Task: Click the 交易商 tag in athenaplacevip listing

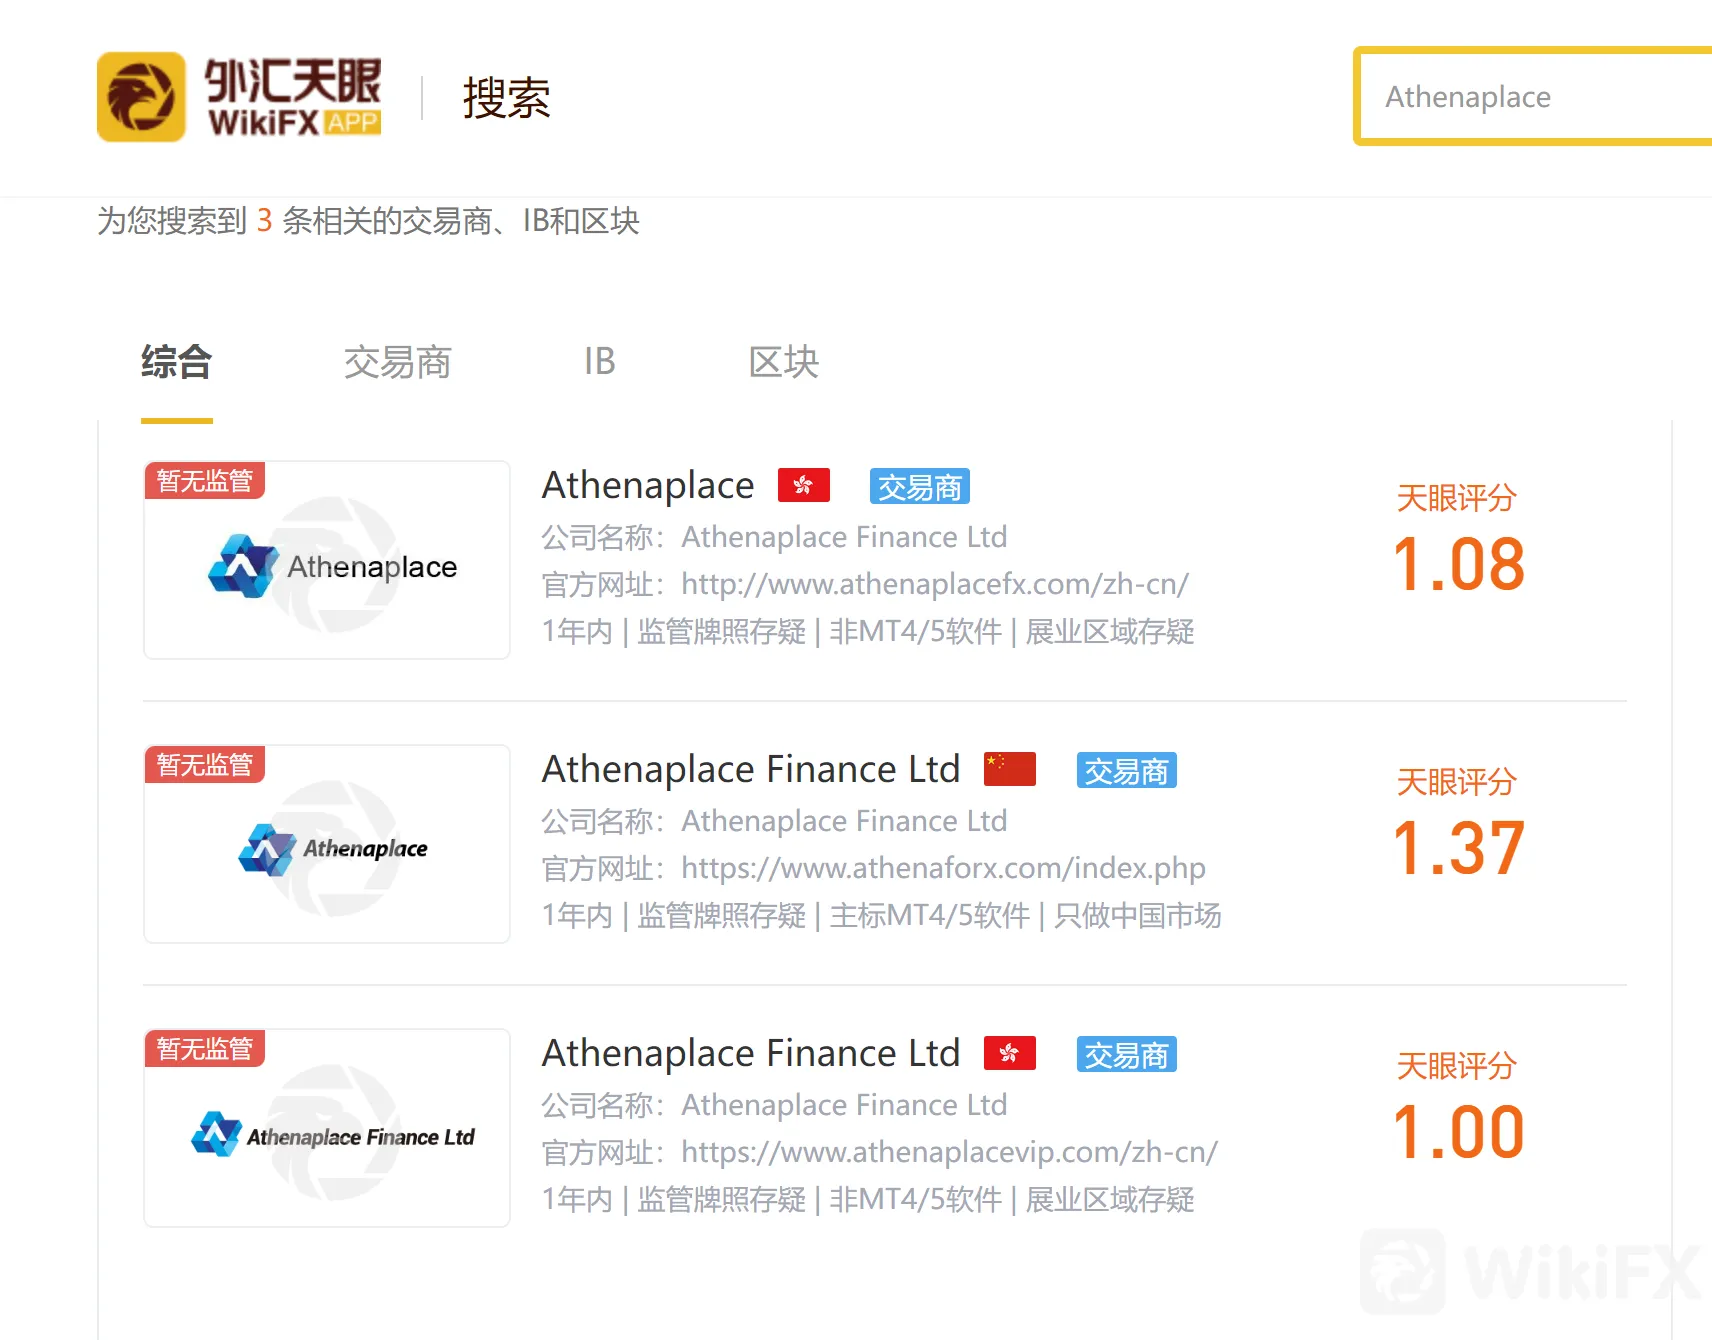Action: tap(1127, 1055)
